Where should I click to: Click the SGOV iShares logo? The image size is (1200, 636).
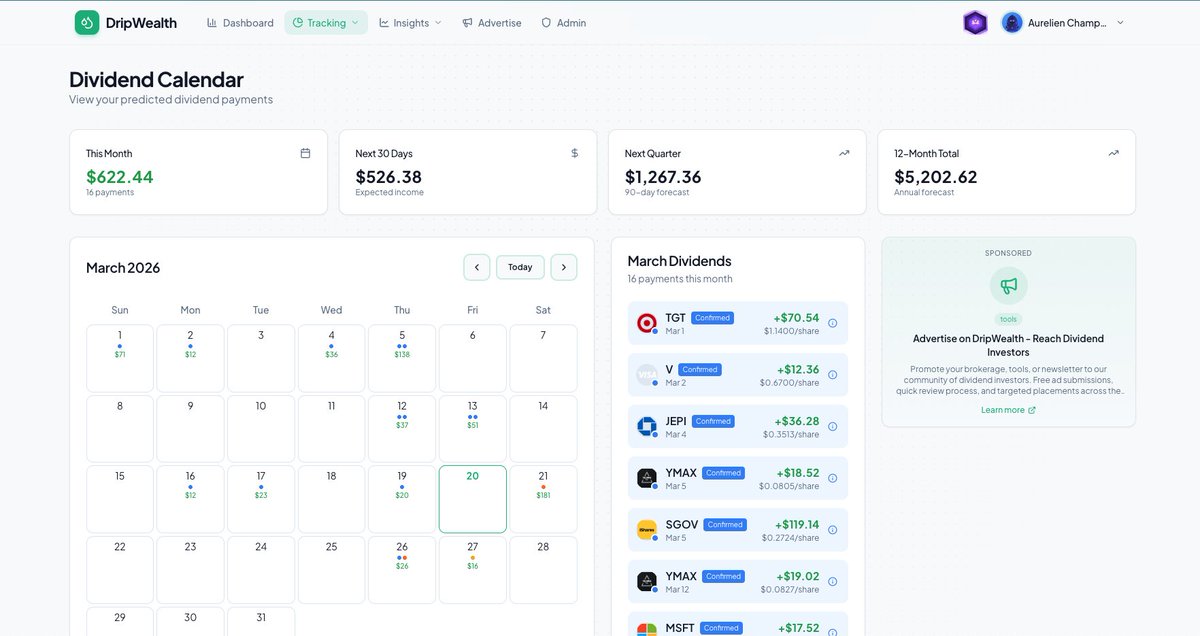tap(646, 530)
